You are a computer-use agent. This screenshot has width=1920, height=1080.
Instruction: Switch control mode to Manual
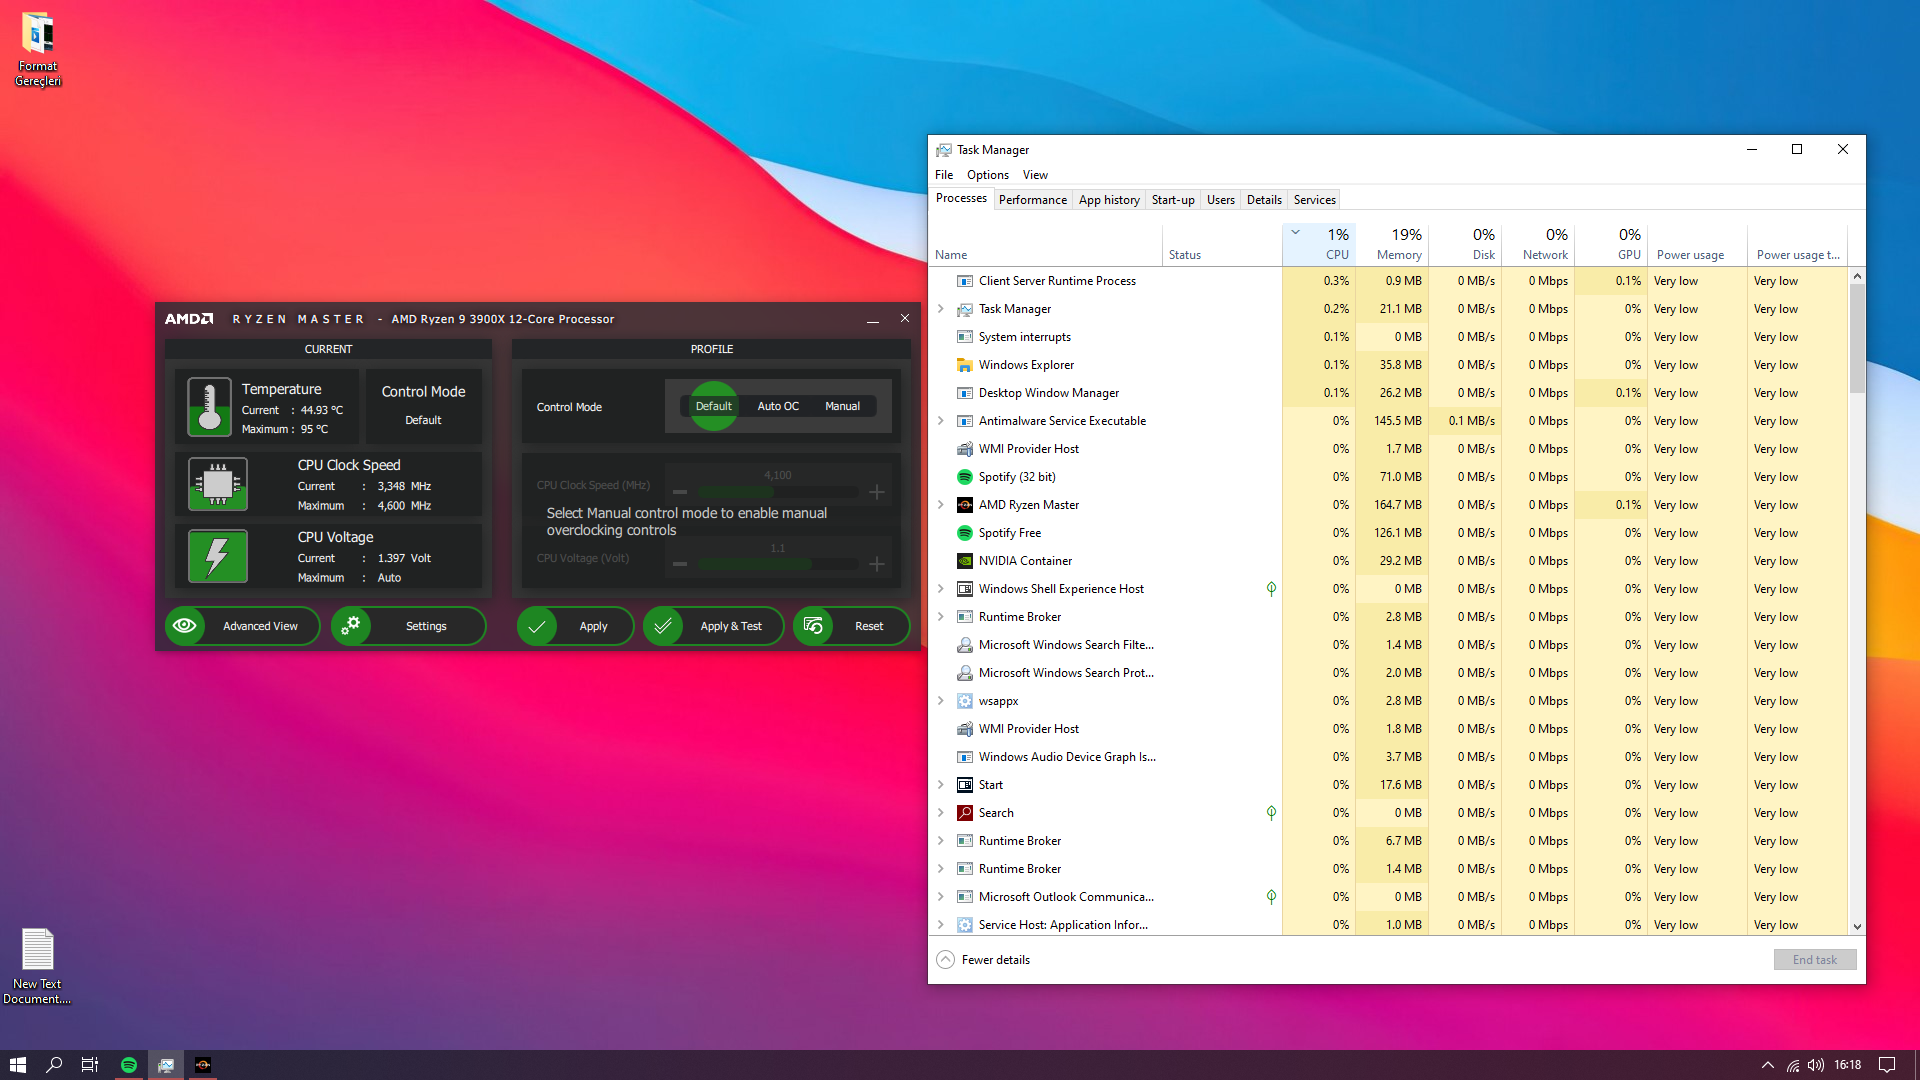pyautogui.click(x=842, y=406)
